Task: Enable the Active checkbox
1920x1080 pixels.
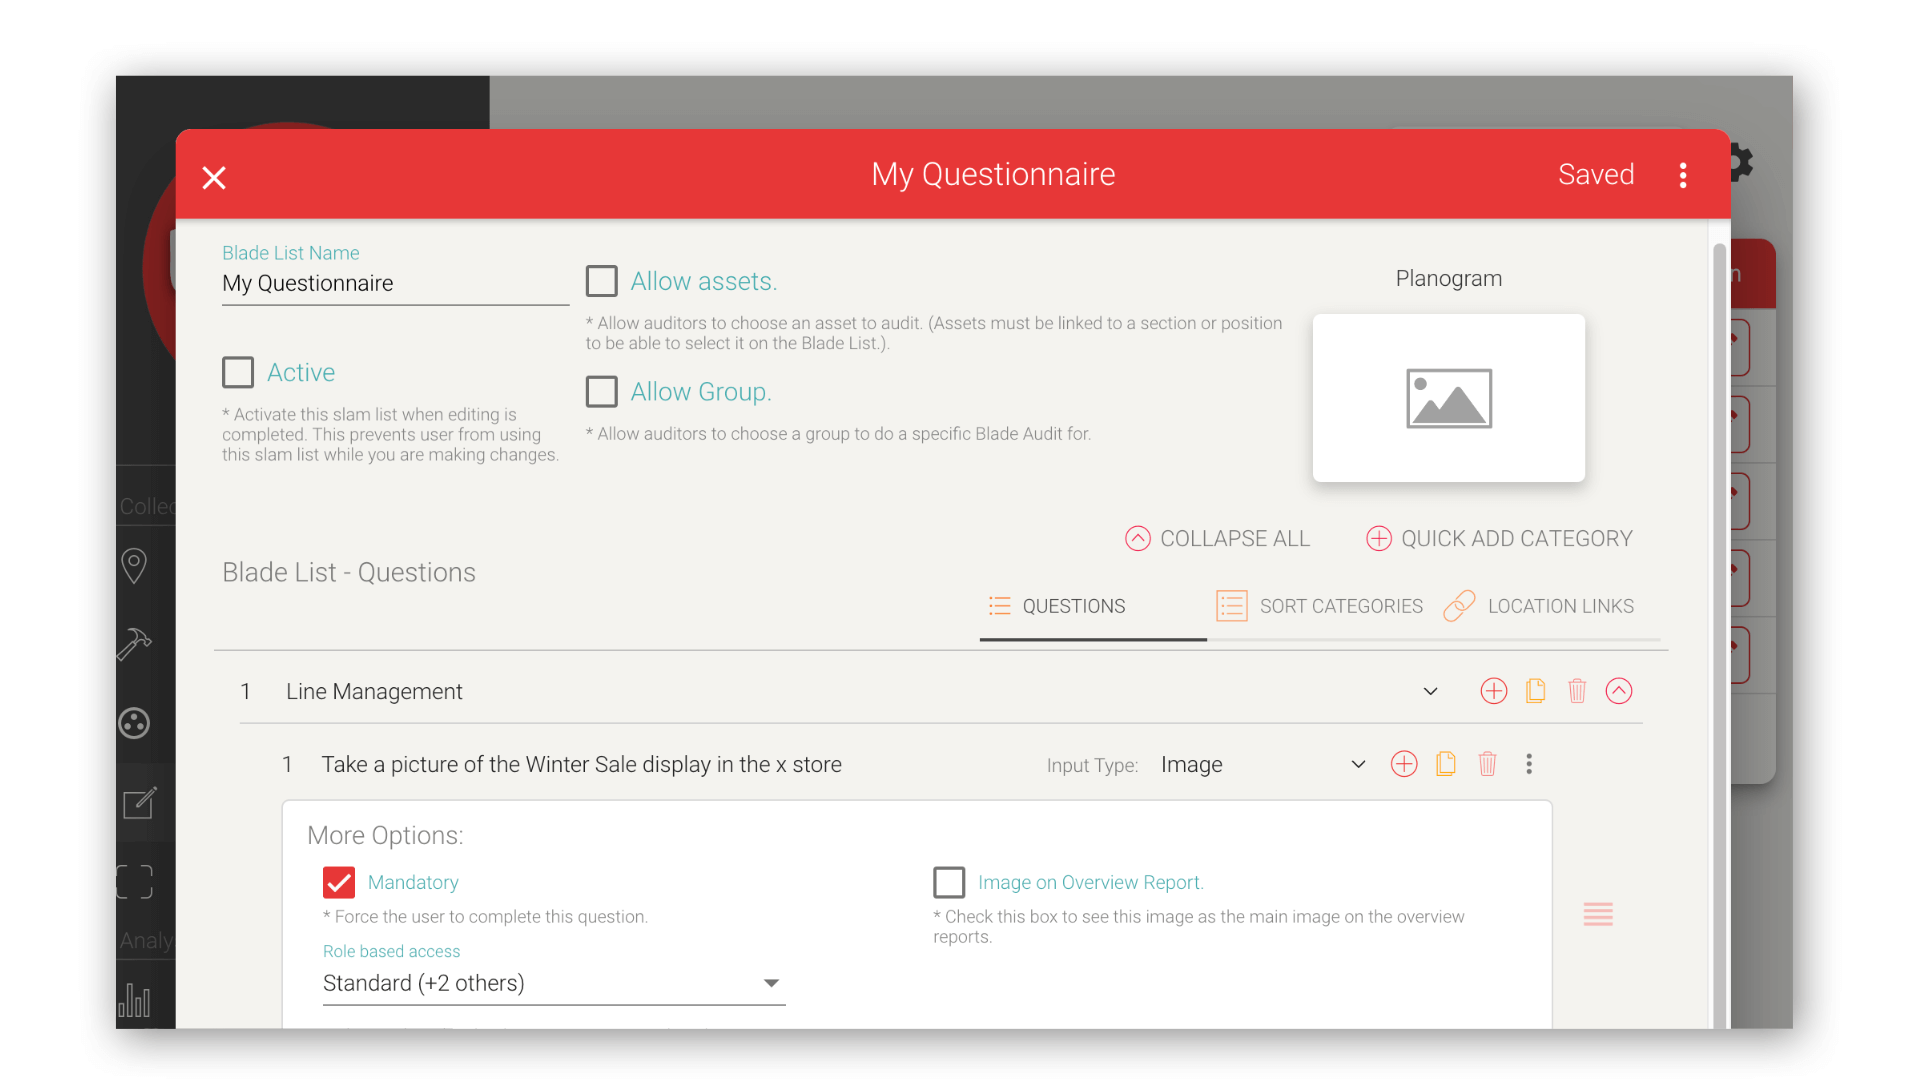Action: click(x=238, y=372)
